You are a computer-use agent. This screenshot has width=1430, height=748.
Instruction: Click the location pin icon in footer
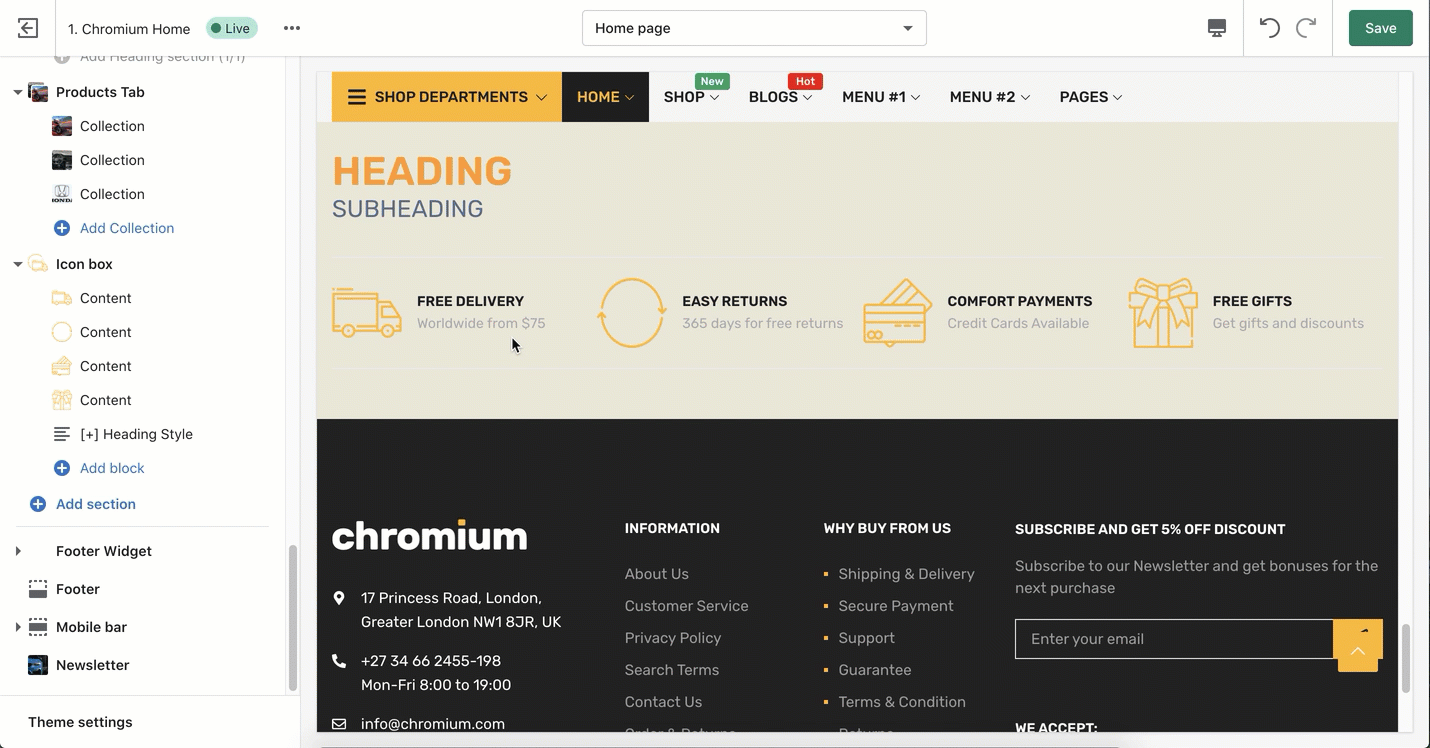(x=339, y=598)
